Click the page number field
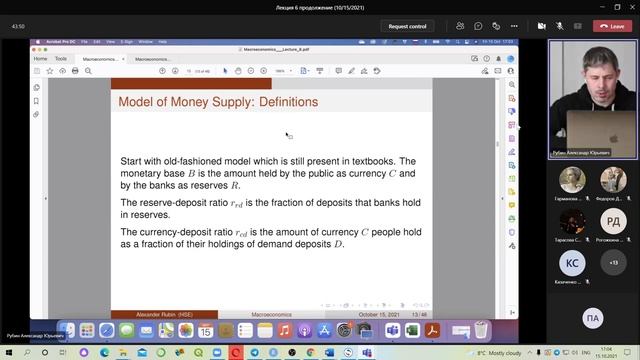This screenshot has width=640, height=360. [x=189, y=71]
